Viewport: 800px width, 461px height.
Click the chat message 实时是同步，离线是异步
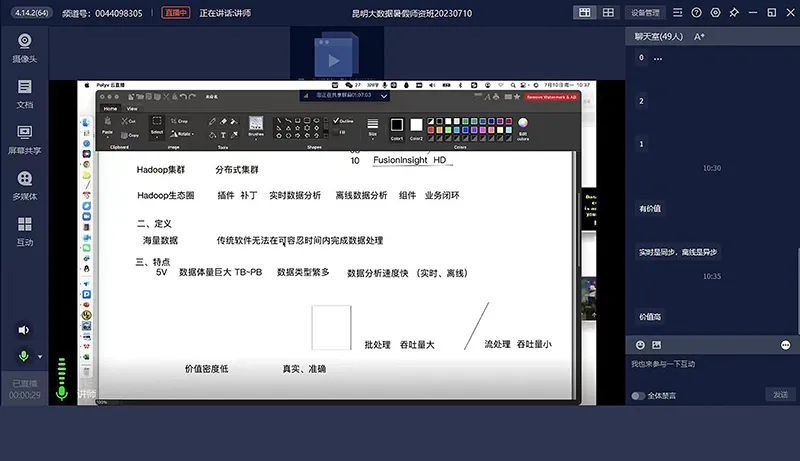click(x=678, y=252)
